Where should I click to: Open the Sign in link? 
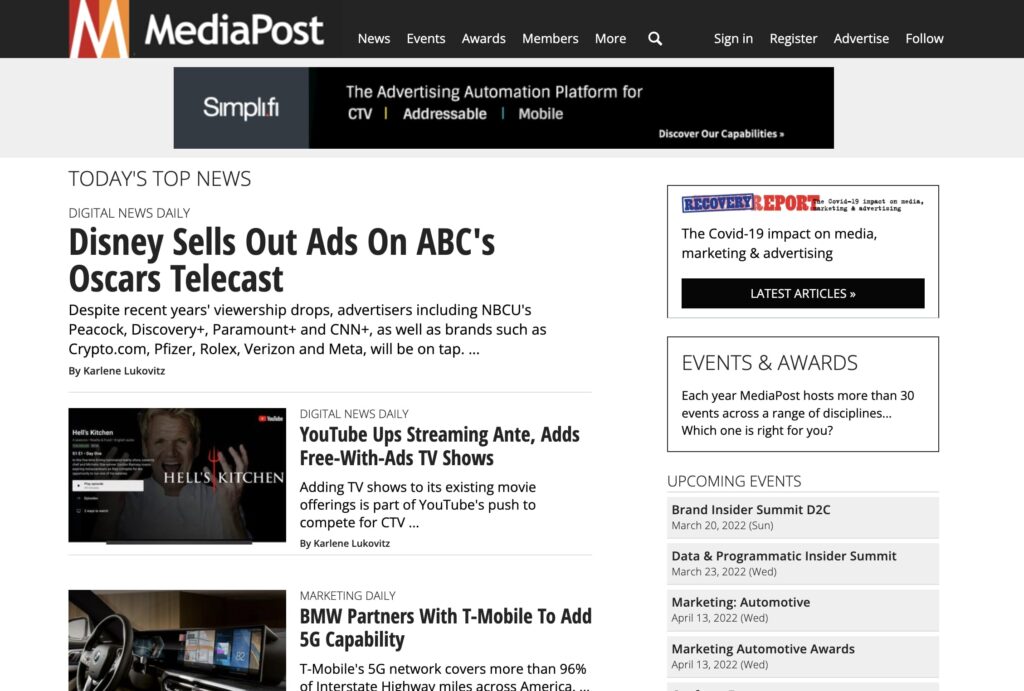(x=733, y=39)
